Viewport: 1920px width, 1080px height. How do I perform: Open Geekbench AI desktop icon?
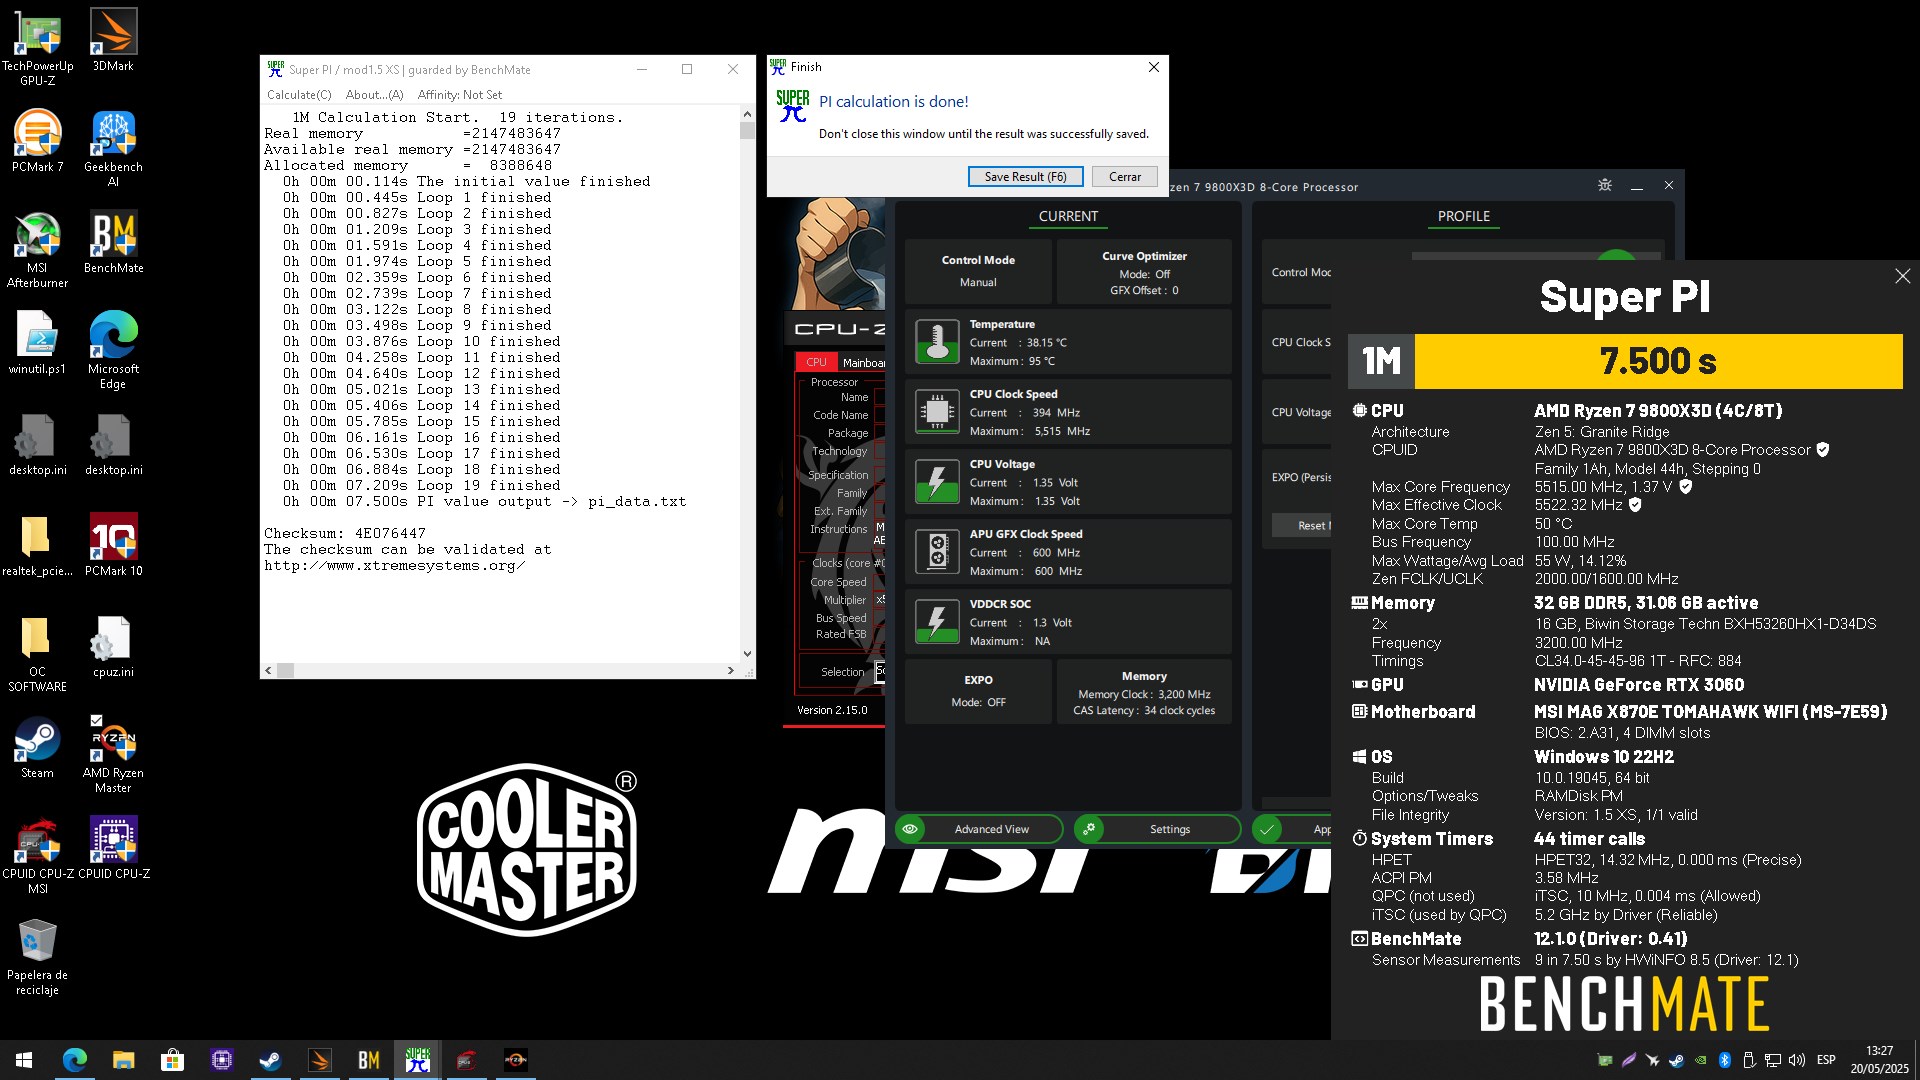point(113,148)
